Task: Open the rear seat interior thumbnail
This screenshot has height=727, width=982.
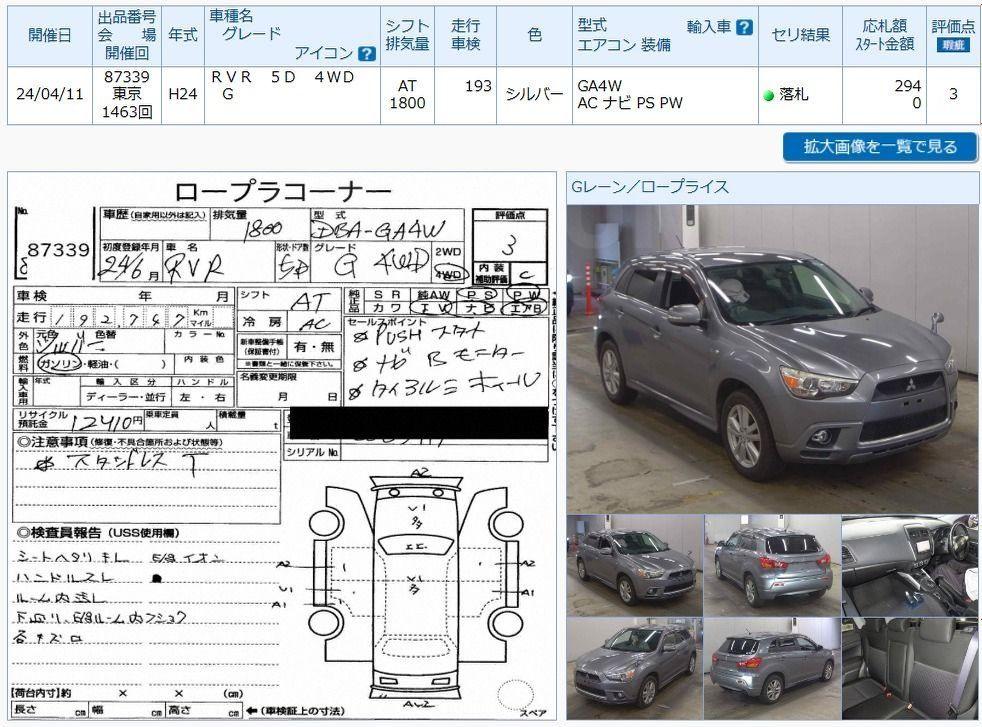Action: [x=909, y=669]
